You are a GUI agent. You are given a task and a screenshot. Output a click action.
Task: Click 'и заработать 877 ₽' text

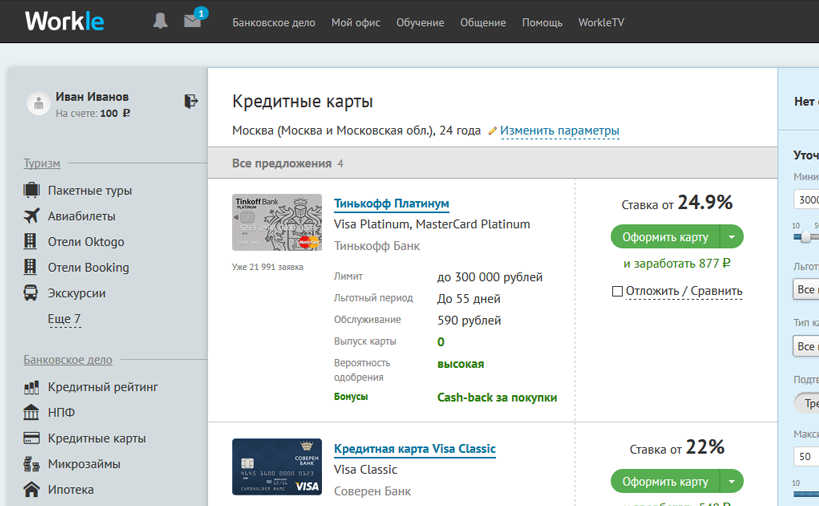(x=676, y=264)
